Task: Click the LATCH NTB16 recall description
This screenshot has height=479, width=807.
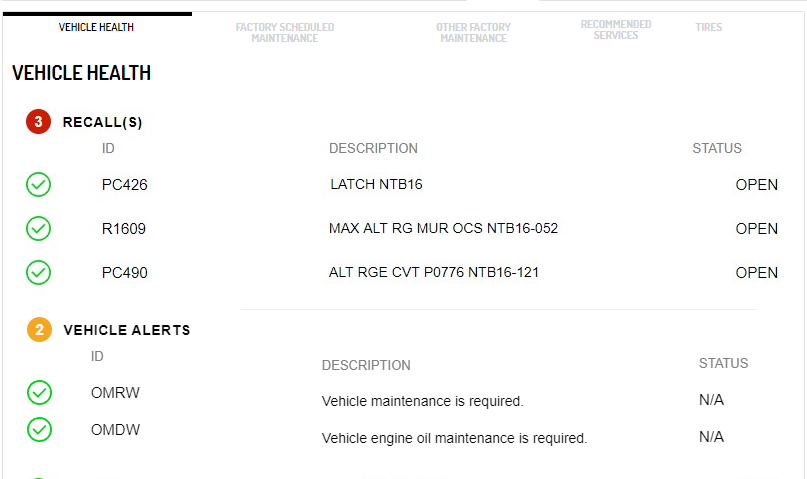Action: click(376, 185)
